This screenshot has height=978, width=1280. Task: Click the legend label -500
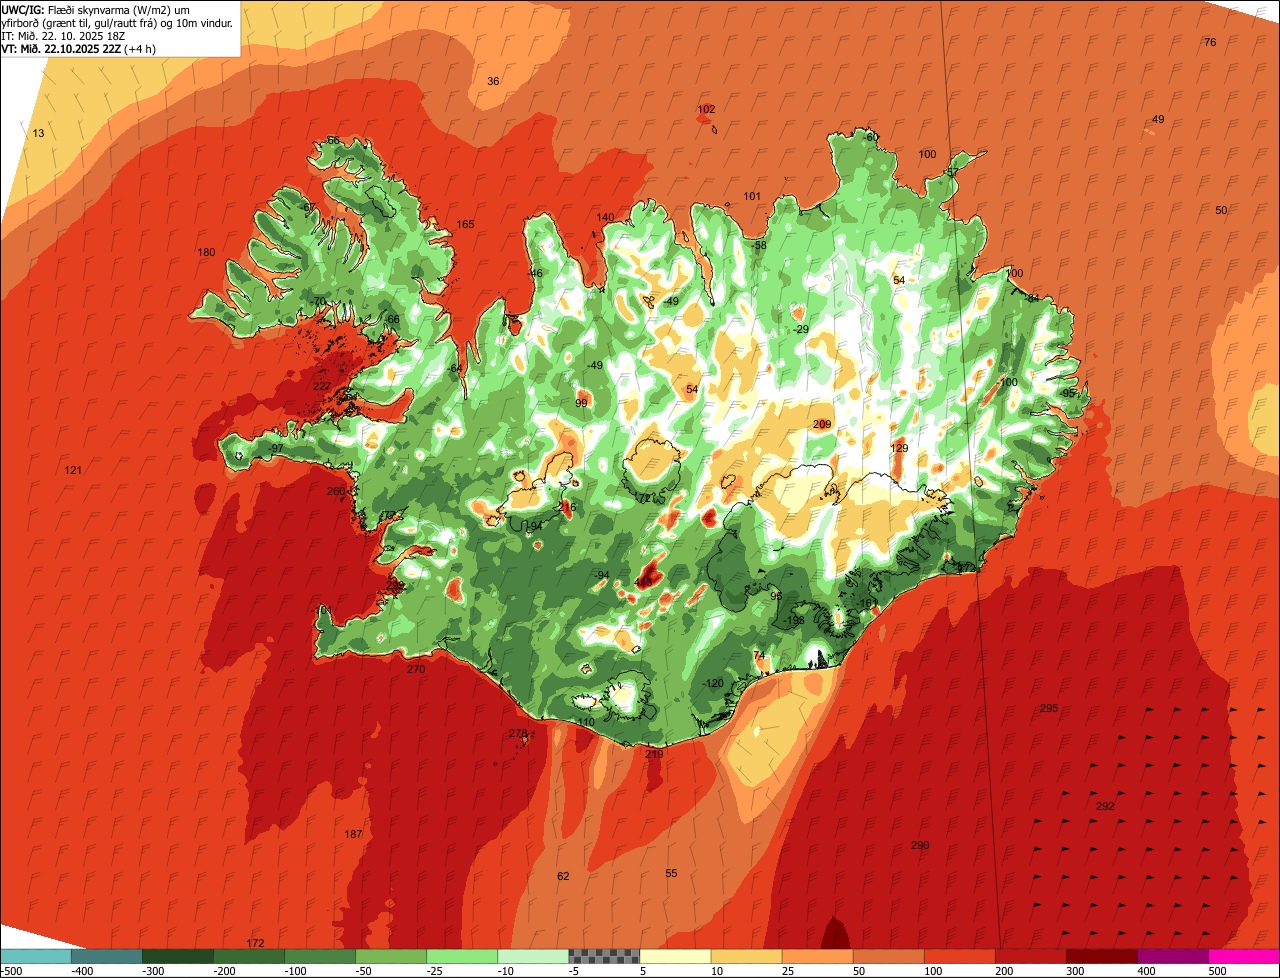click(x=12, y=970)
